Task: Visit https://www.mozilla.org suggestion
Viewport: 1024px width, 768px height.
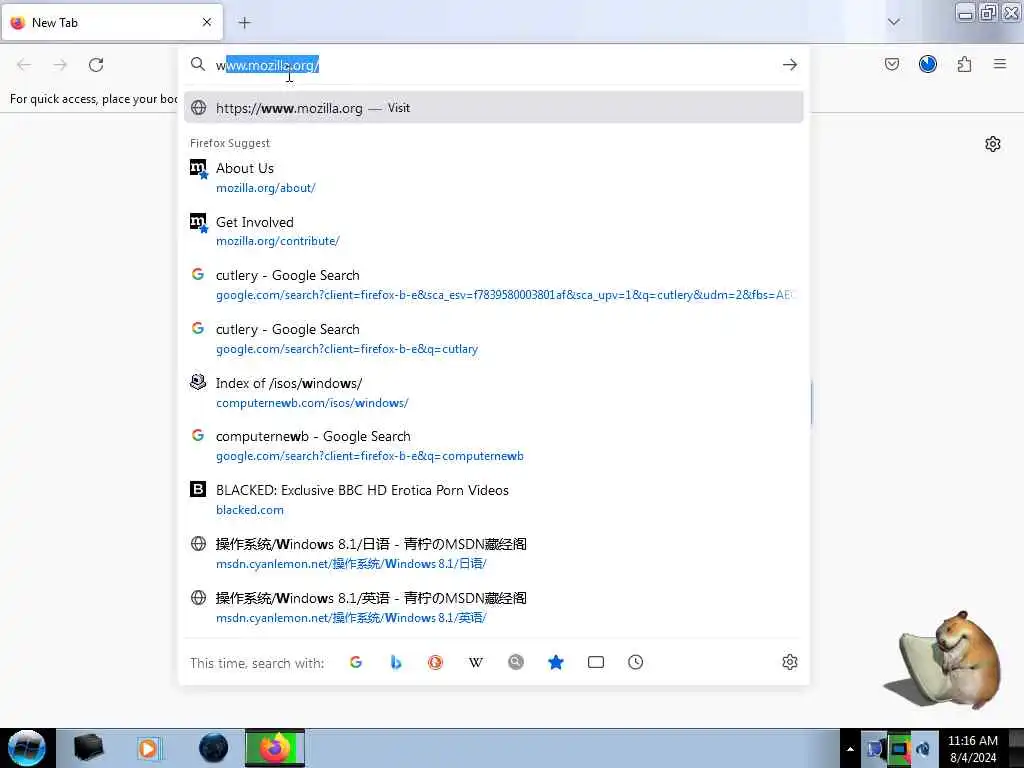Action: point(494,108)
